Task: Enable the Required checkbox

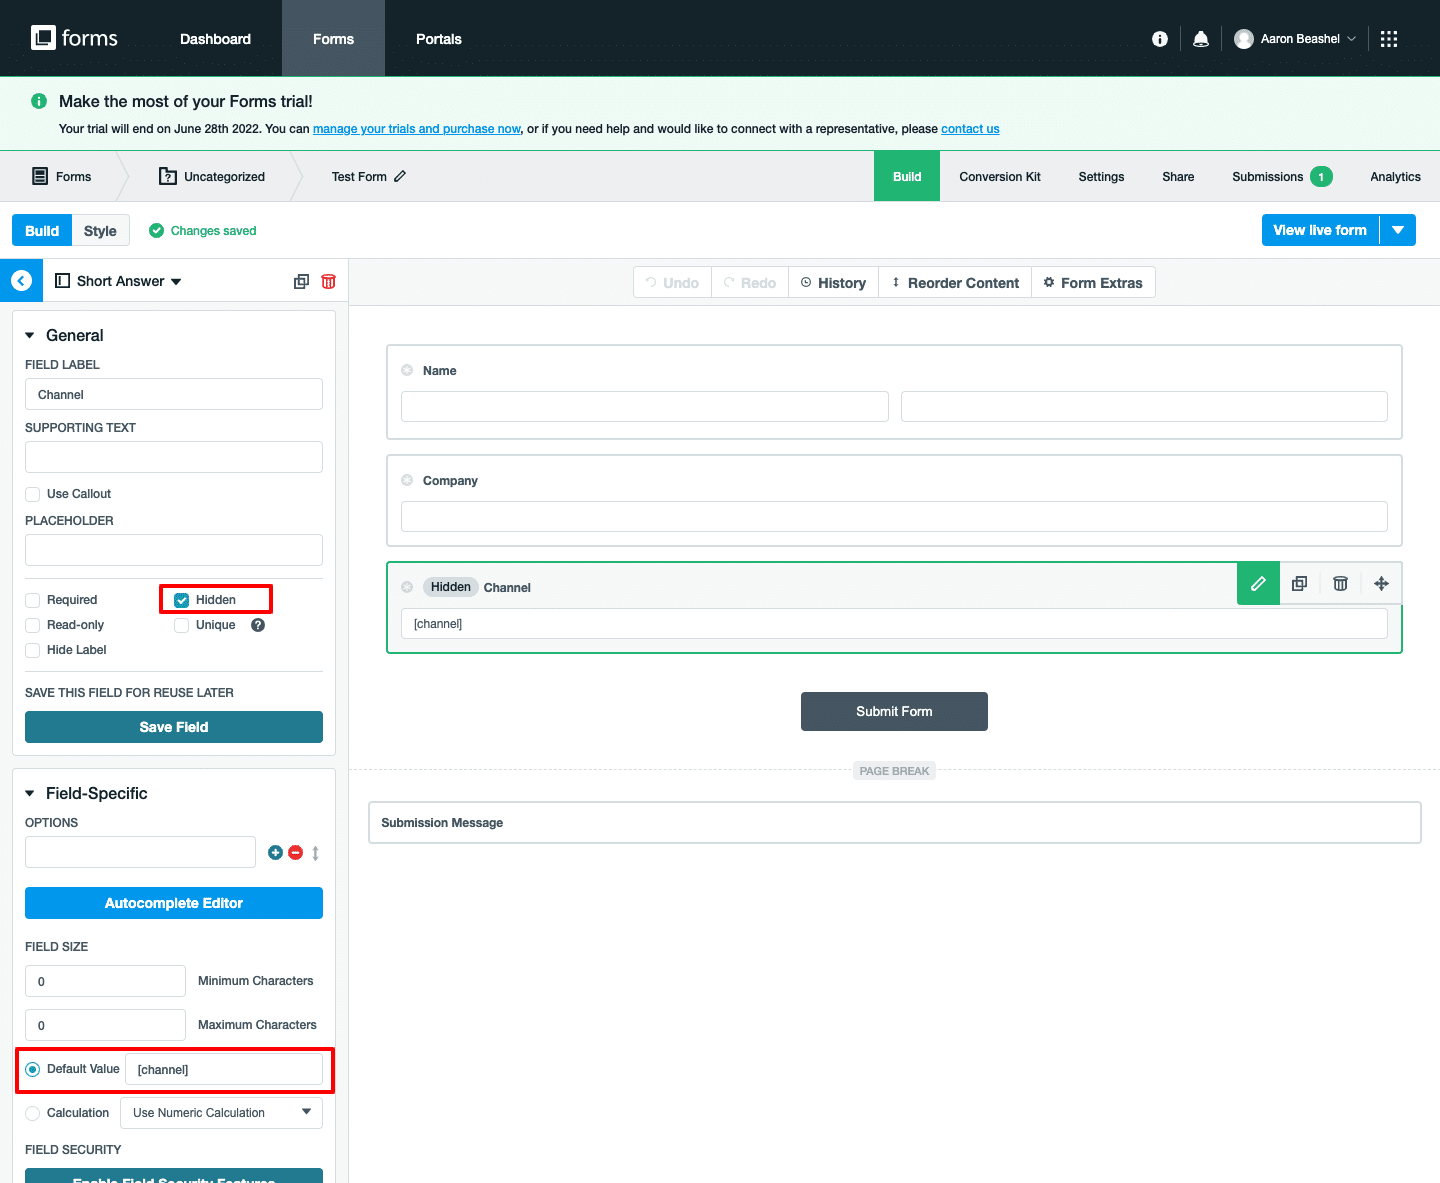Action: pos(31,599)
